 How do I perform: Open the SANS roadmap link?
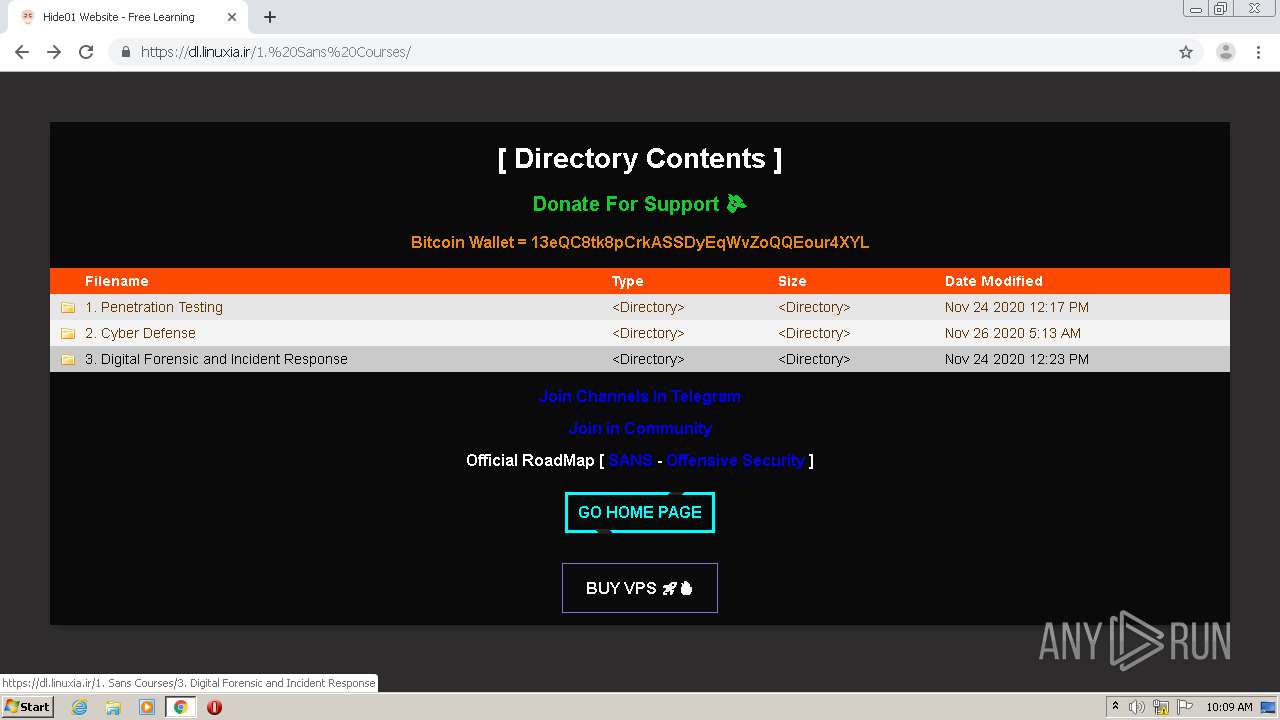(630, 460)
